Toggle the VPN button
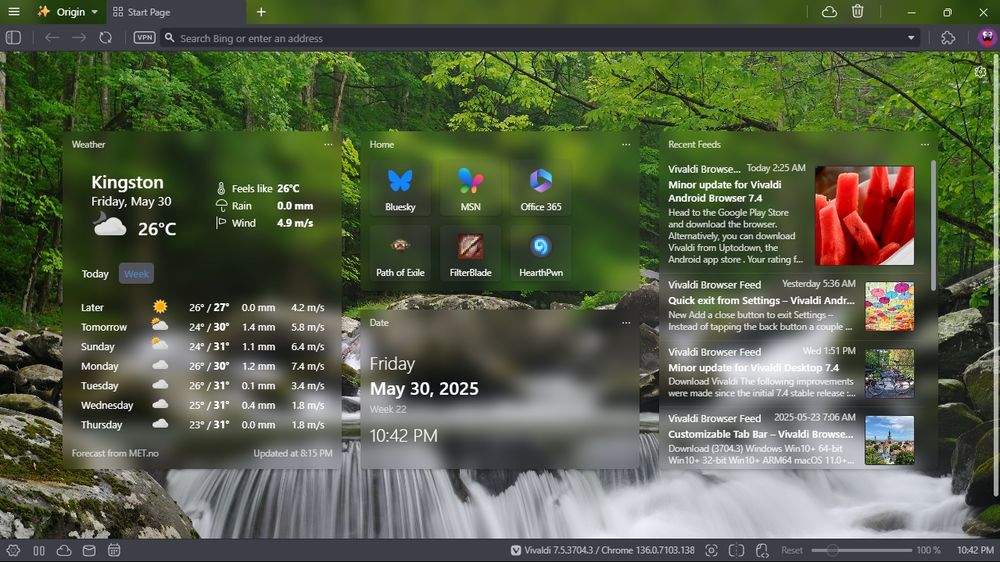Image resolution: width=1000 pixels, height=562 pixels. pyautogui.click(x=145, y=38)
